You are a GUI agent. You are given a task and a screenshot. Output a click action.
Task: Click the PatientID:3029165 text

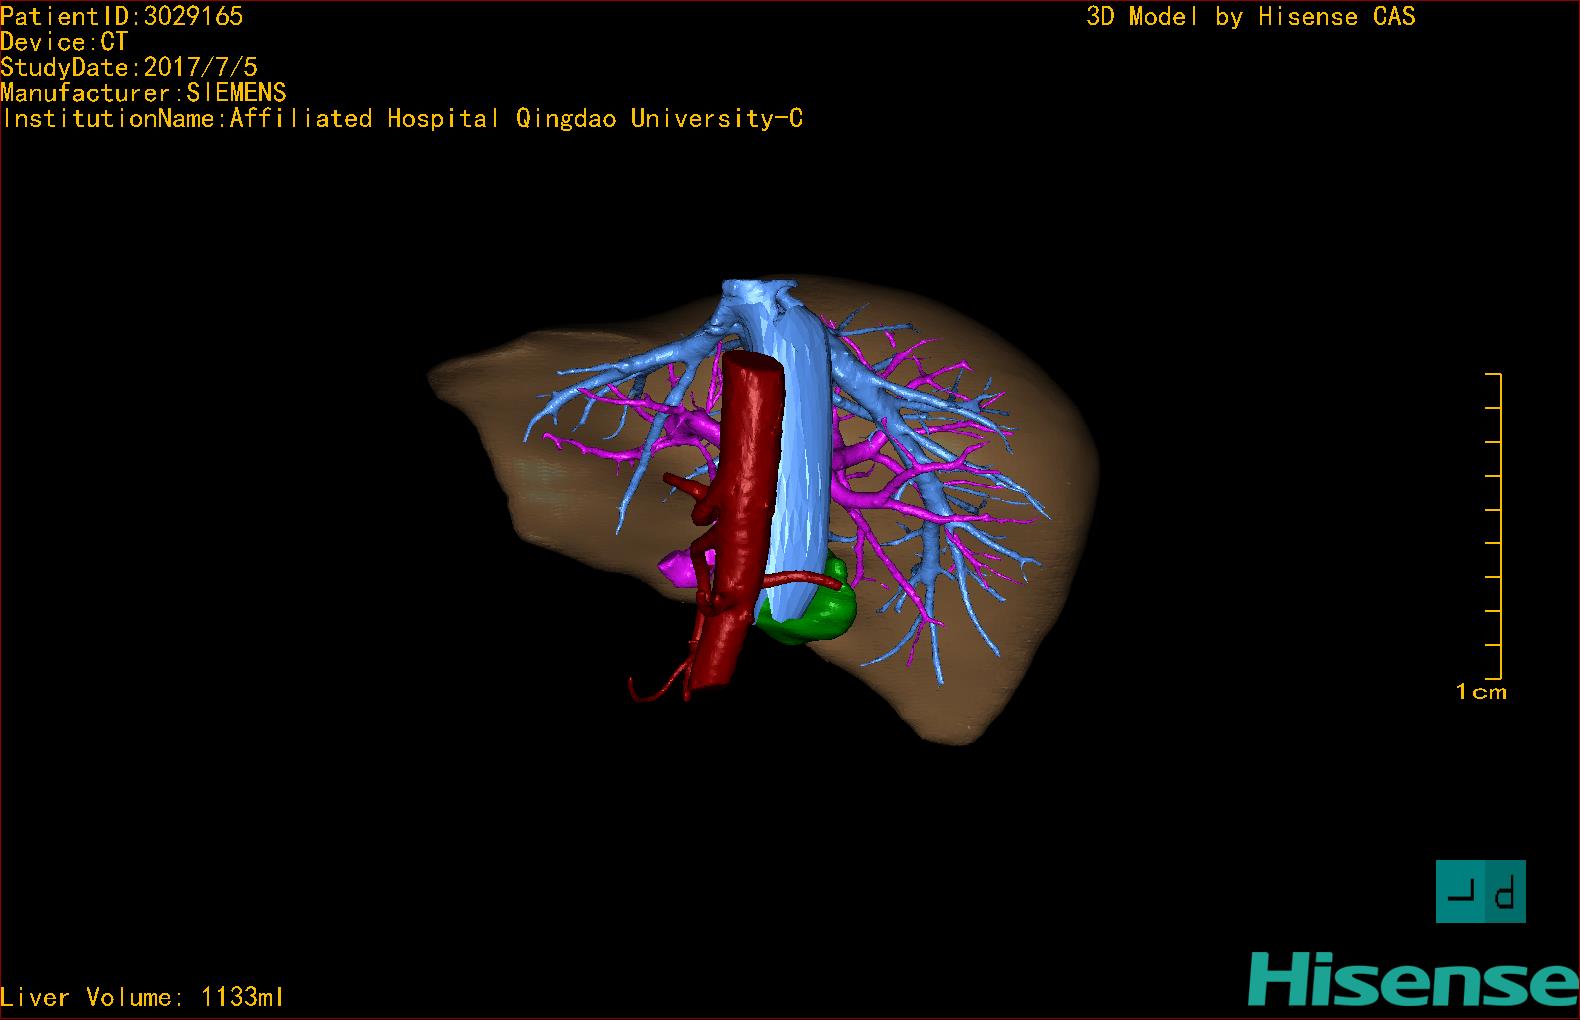tap(122, 16)
